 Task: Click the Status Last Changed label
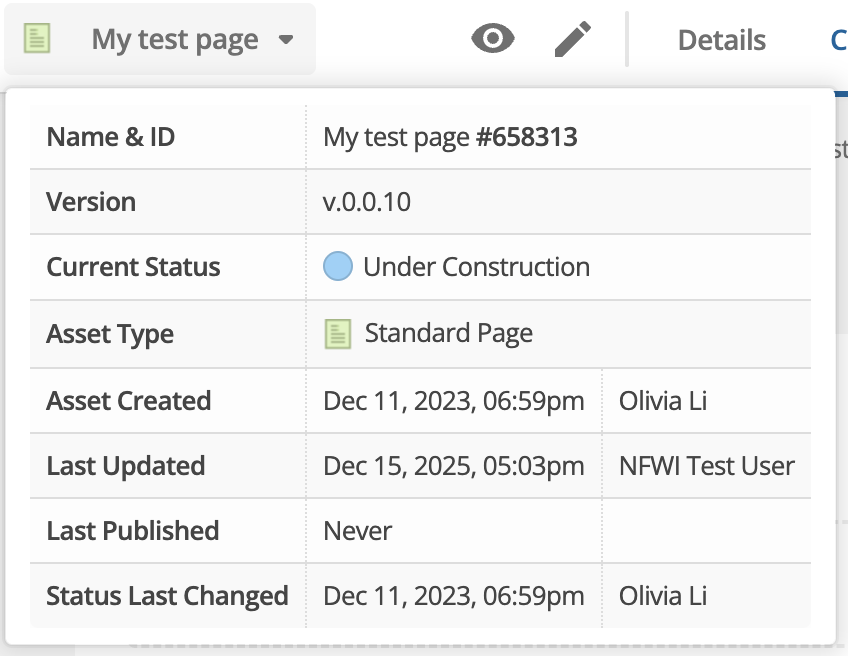click(x=167, y=596)
